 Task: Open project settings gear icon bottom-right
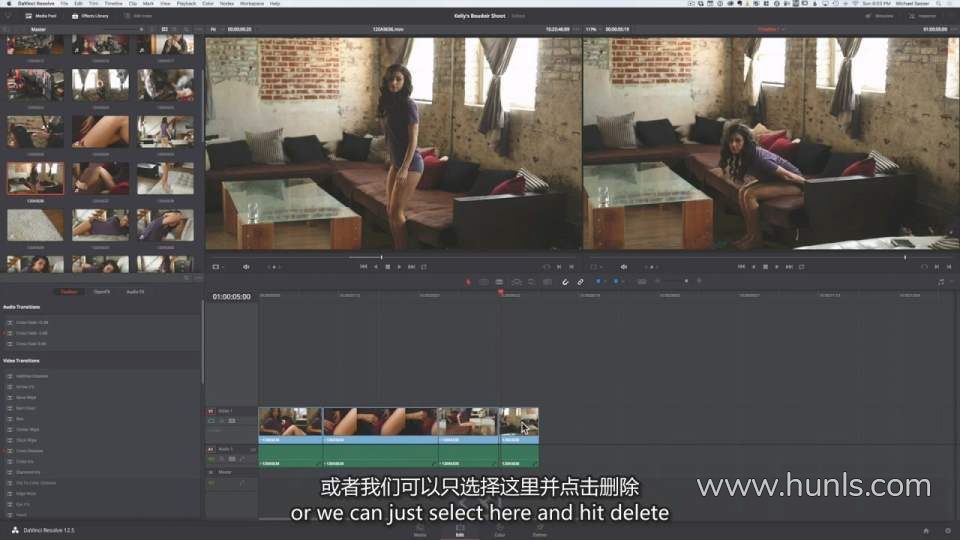pyautogui.click(x=948, y=531)
